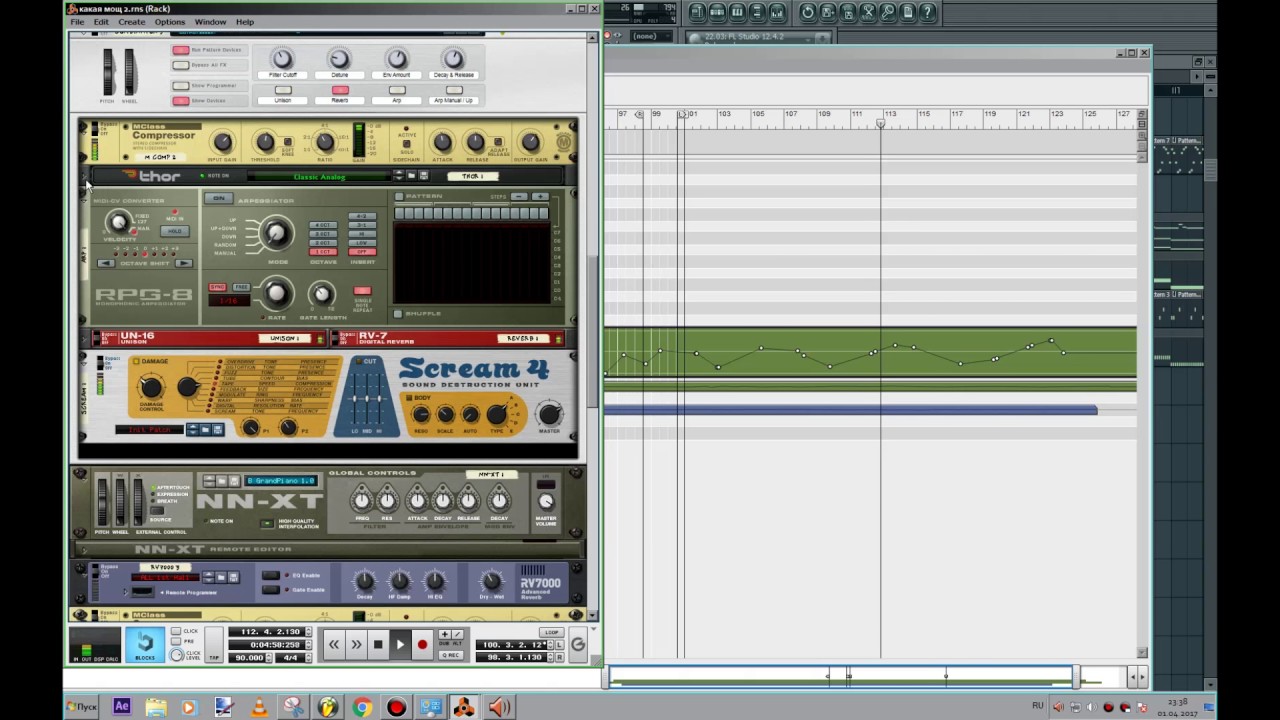This screenshot has width=1280, height=720.
Task: Stop Reason playback
Action: (x=378, y=645)
